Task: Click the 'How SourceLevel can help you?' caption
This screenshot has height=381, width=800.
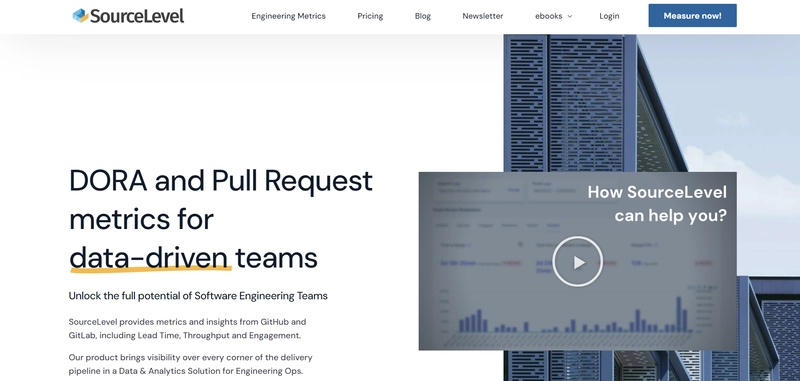Action: click(x=657, y=204)
